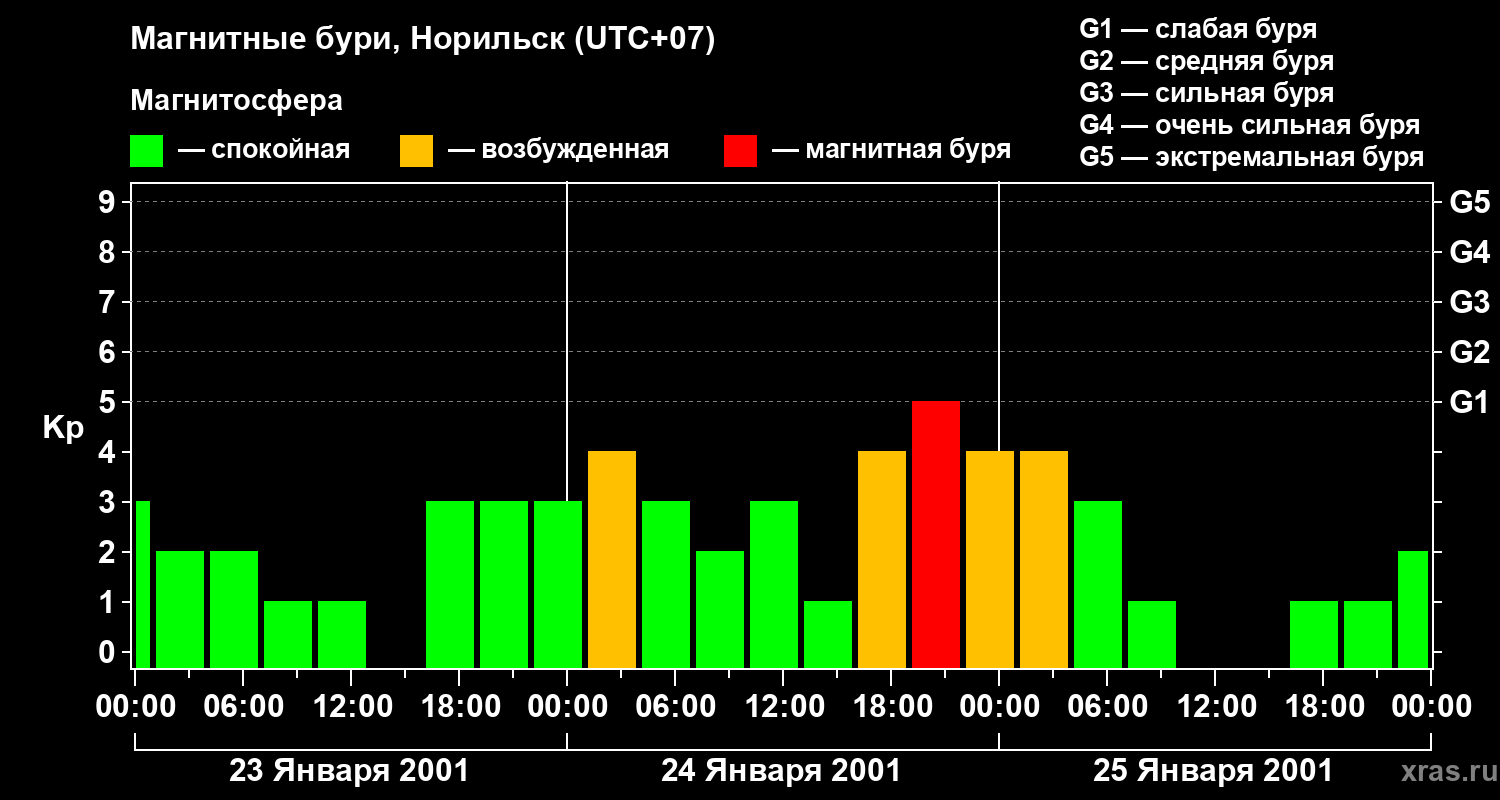Screen dimensions: 1500x800
Task: Select the red Kp 5 storm bar
Action: pyautogui.click(x=936, y=534)
